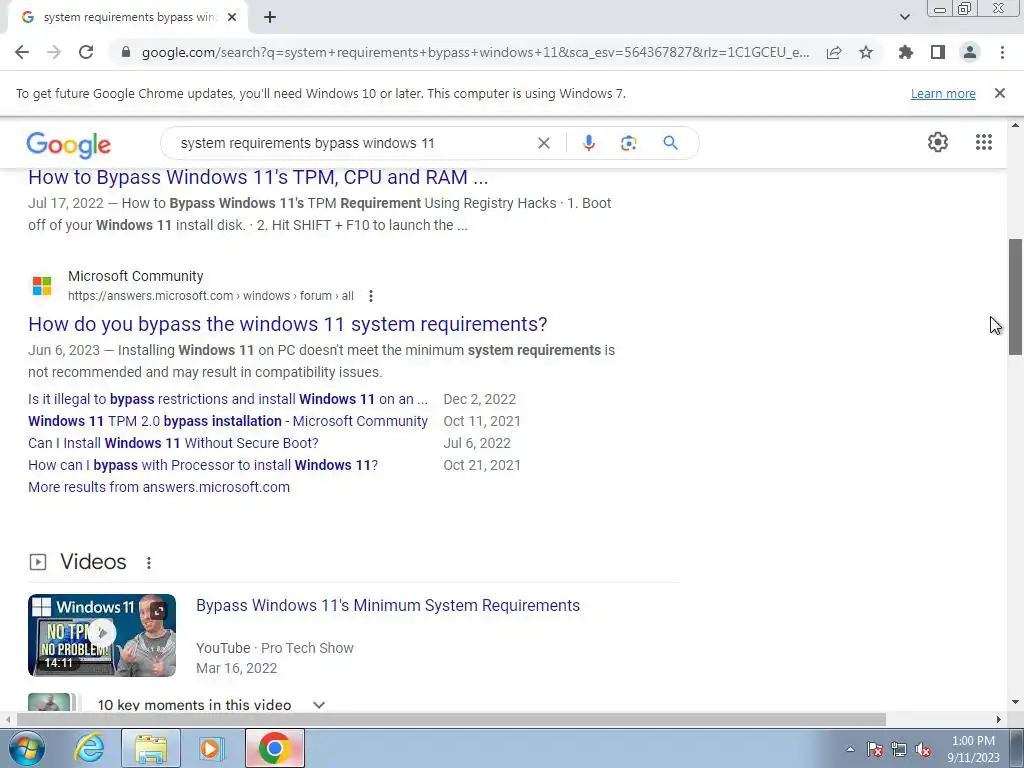1024x768 pixels.
Task: Dismiss the Windows 7 update notice
Action: [x=1000, y=93]
